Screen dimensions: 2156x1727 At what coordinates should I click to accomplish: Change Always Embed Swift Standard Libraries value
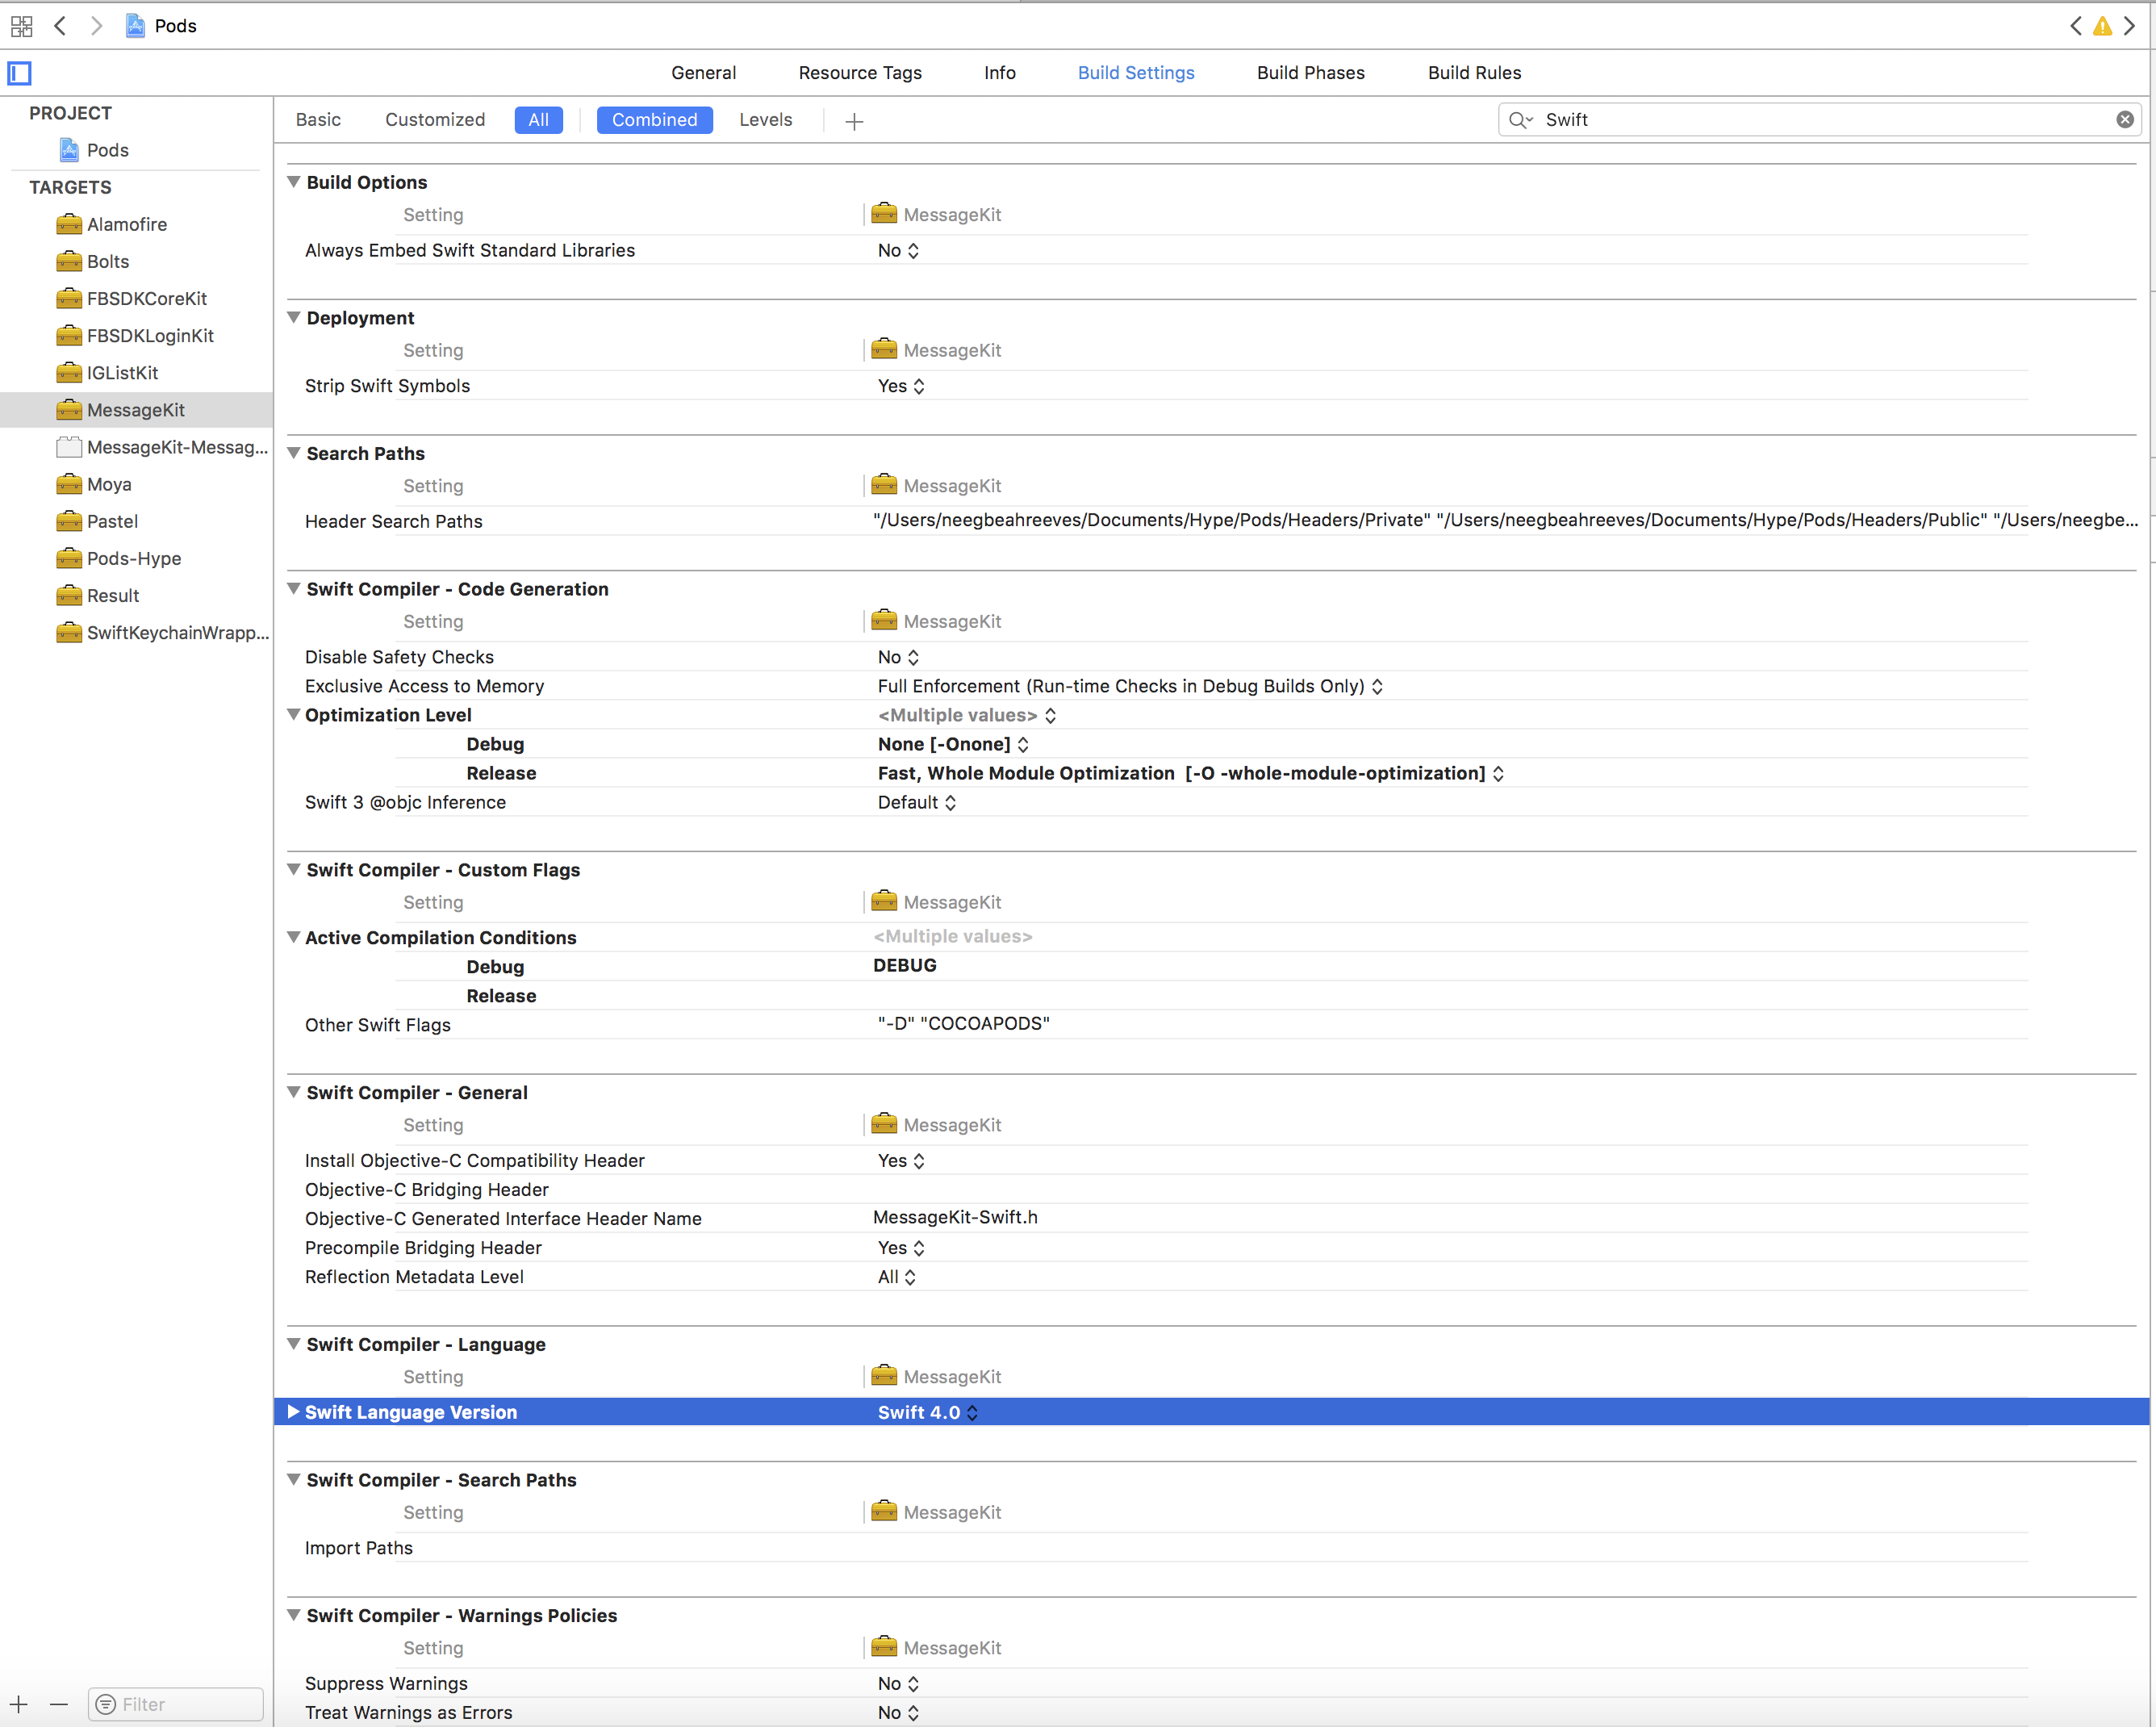click(x=898, y=250)
